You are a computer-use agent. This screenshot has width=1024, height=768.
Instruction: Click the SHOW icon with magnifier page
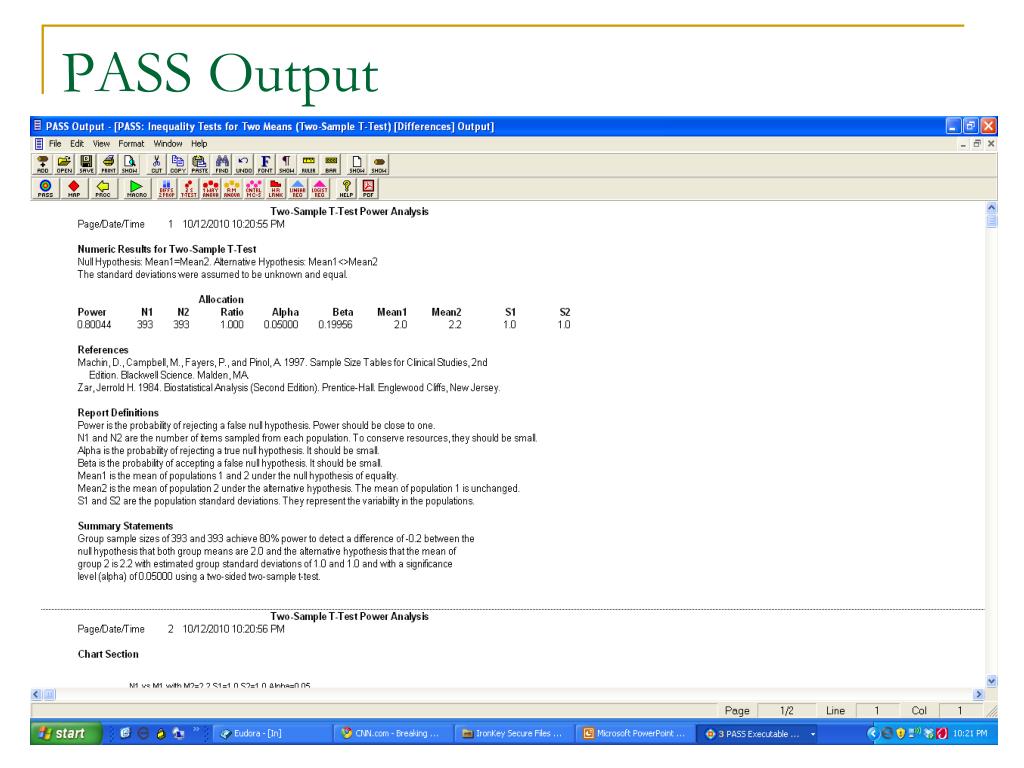pyautogui.click(x=129, y=164)
